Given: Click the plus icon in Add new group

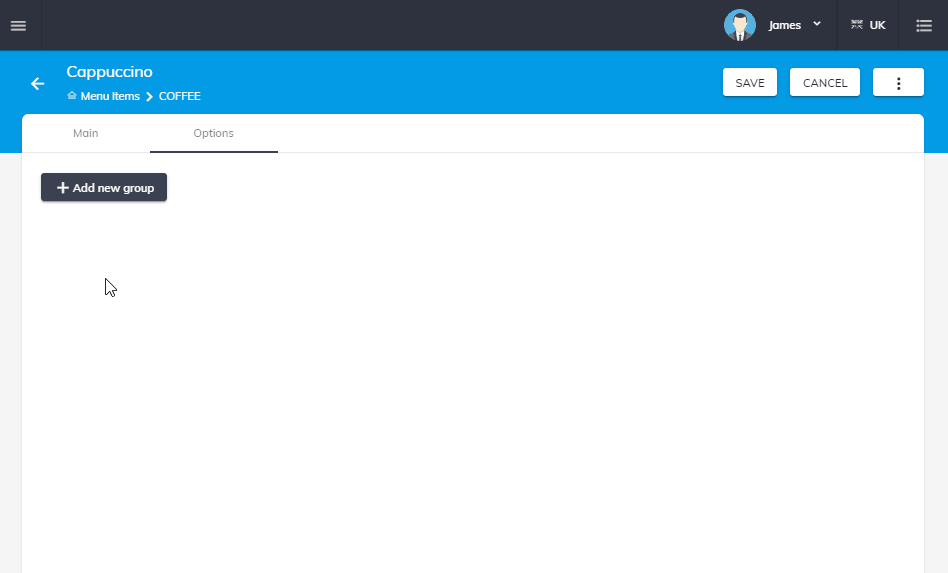Looking at the screenshot, I should click(x=63, y=187).
